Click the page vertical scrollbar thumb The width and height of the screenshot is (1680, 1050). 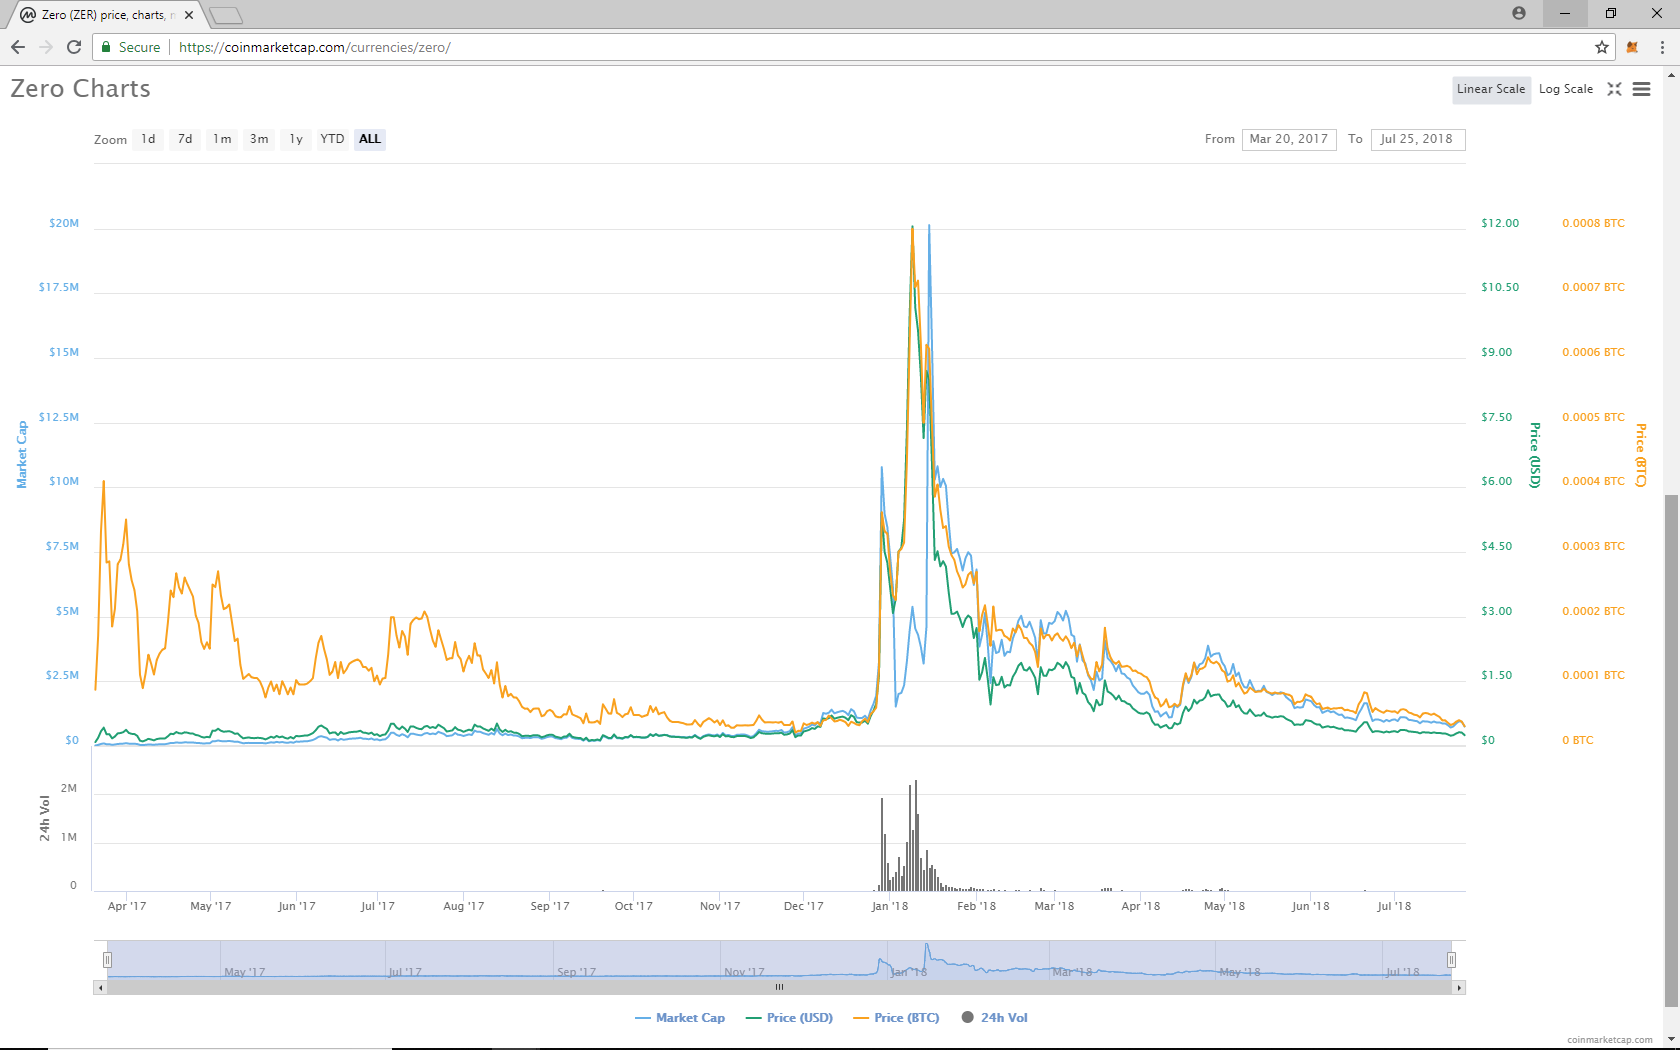[x=1671, y=750]
